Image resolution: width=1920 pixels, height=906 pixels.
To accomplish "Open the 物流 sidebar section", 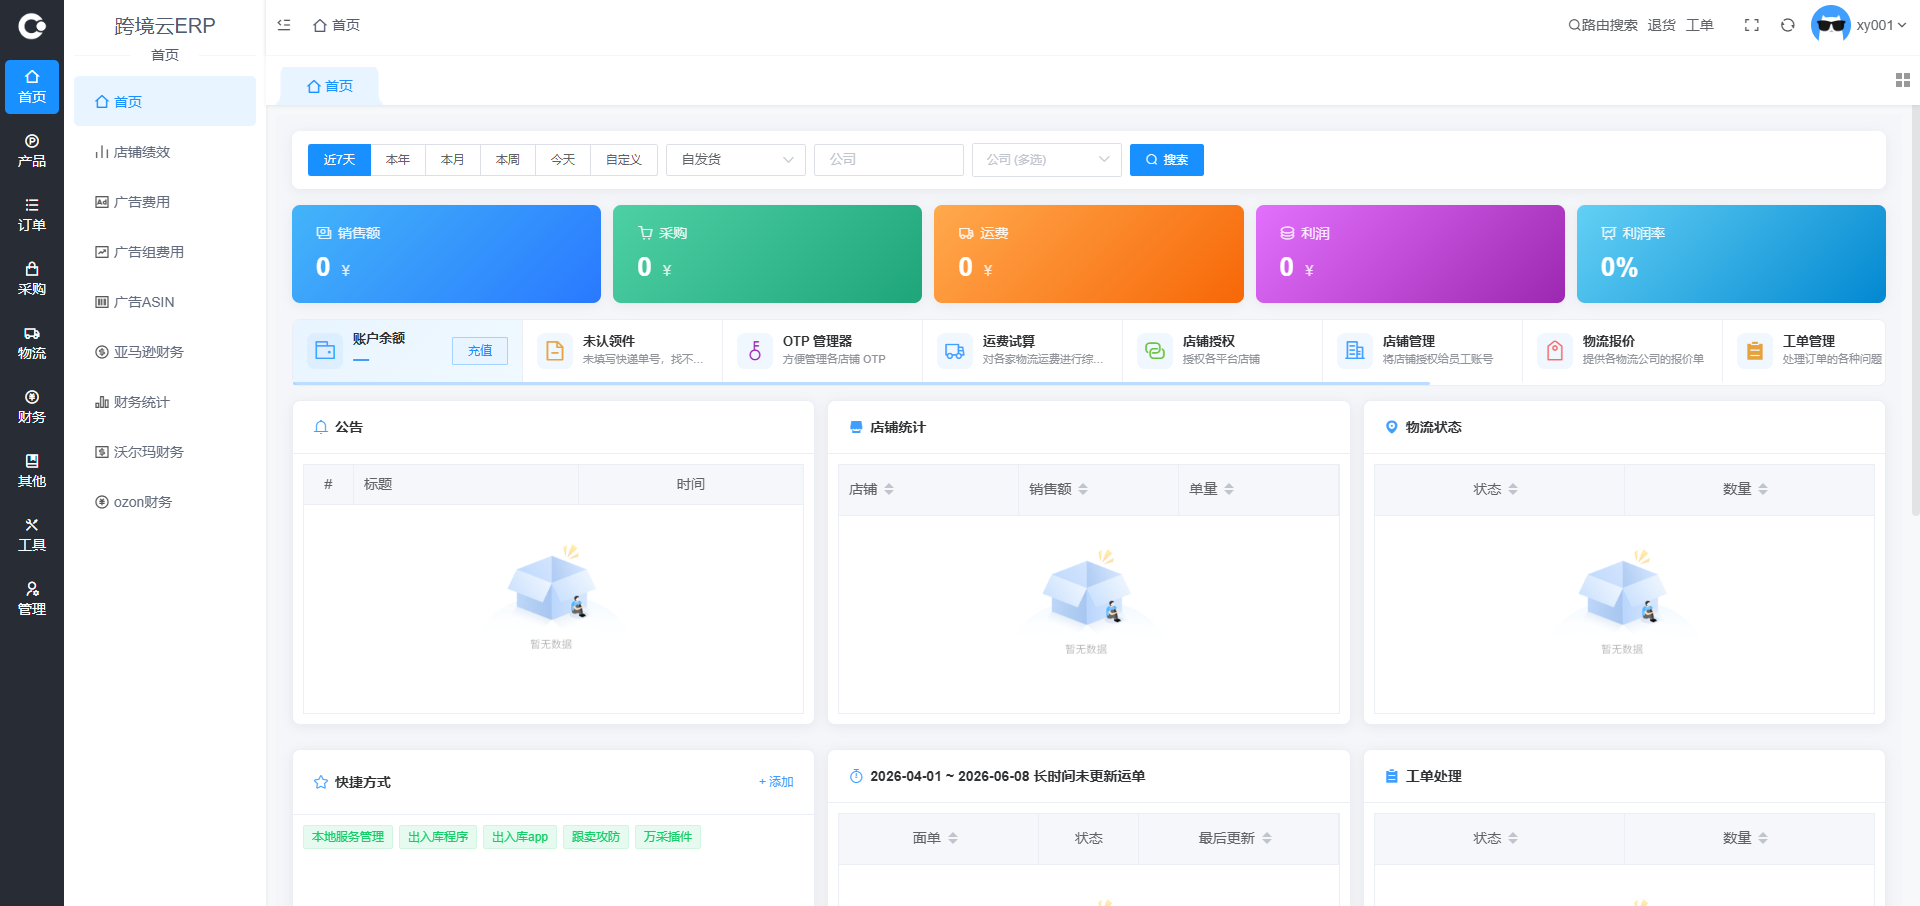I will pos(32,343).
